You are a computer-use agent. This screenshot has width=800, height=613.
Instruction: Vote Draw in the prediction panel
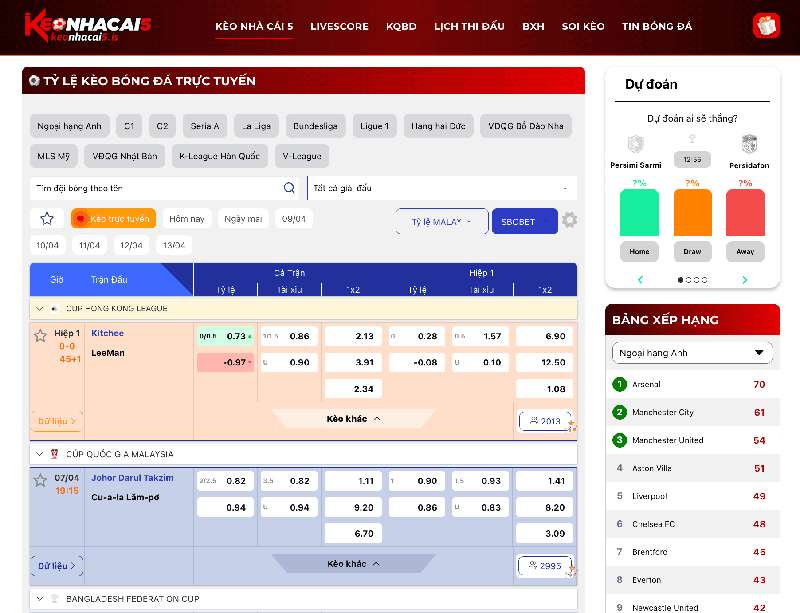tap(692, 251)
